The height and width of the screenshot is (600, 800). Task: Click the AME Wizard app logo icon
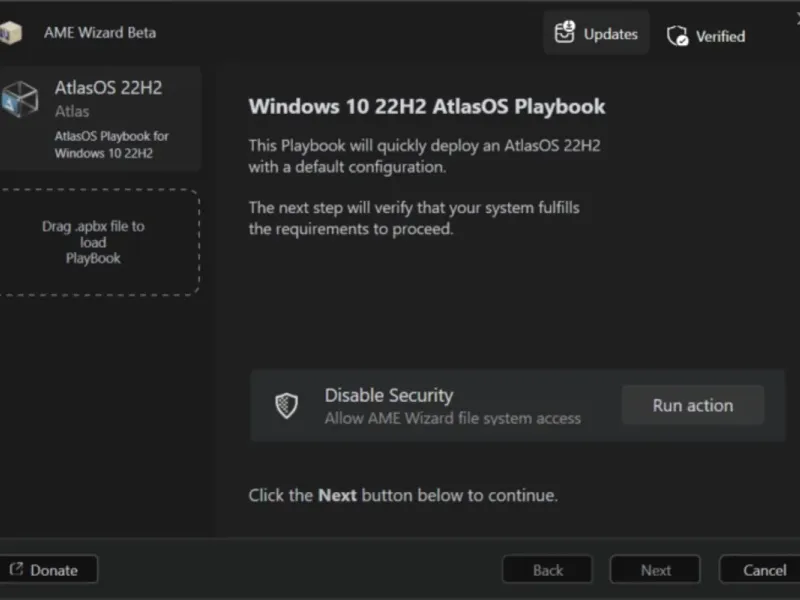click(x=10, y=32)
